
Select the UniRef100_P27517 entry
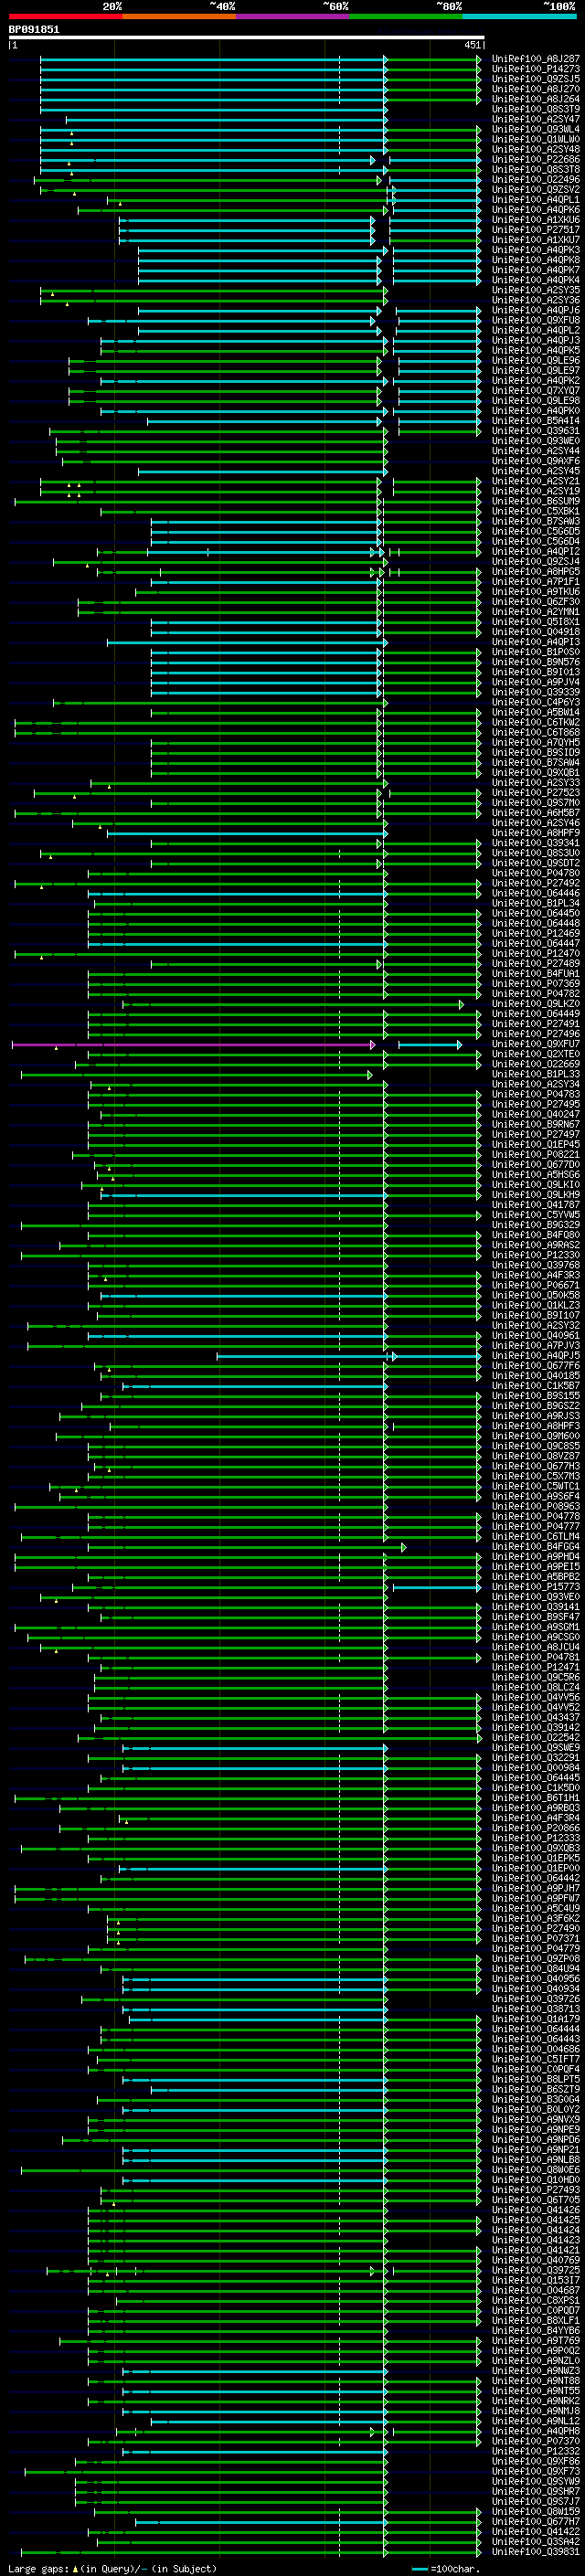536,230
